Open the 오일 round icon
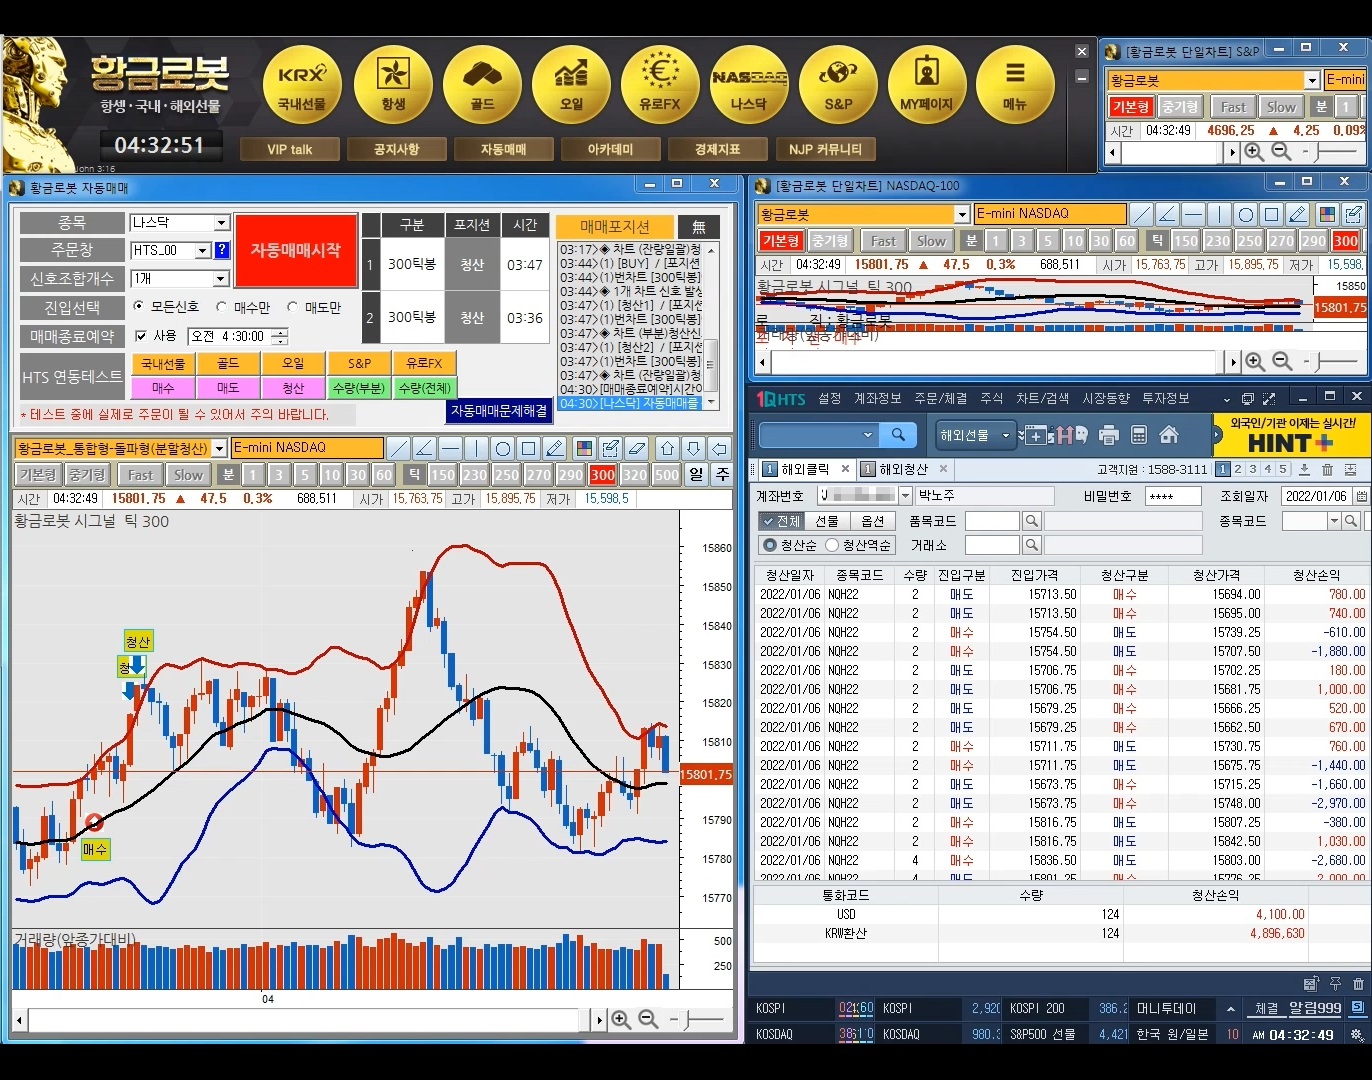 (x=571, y=85)
